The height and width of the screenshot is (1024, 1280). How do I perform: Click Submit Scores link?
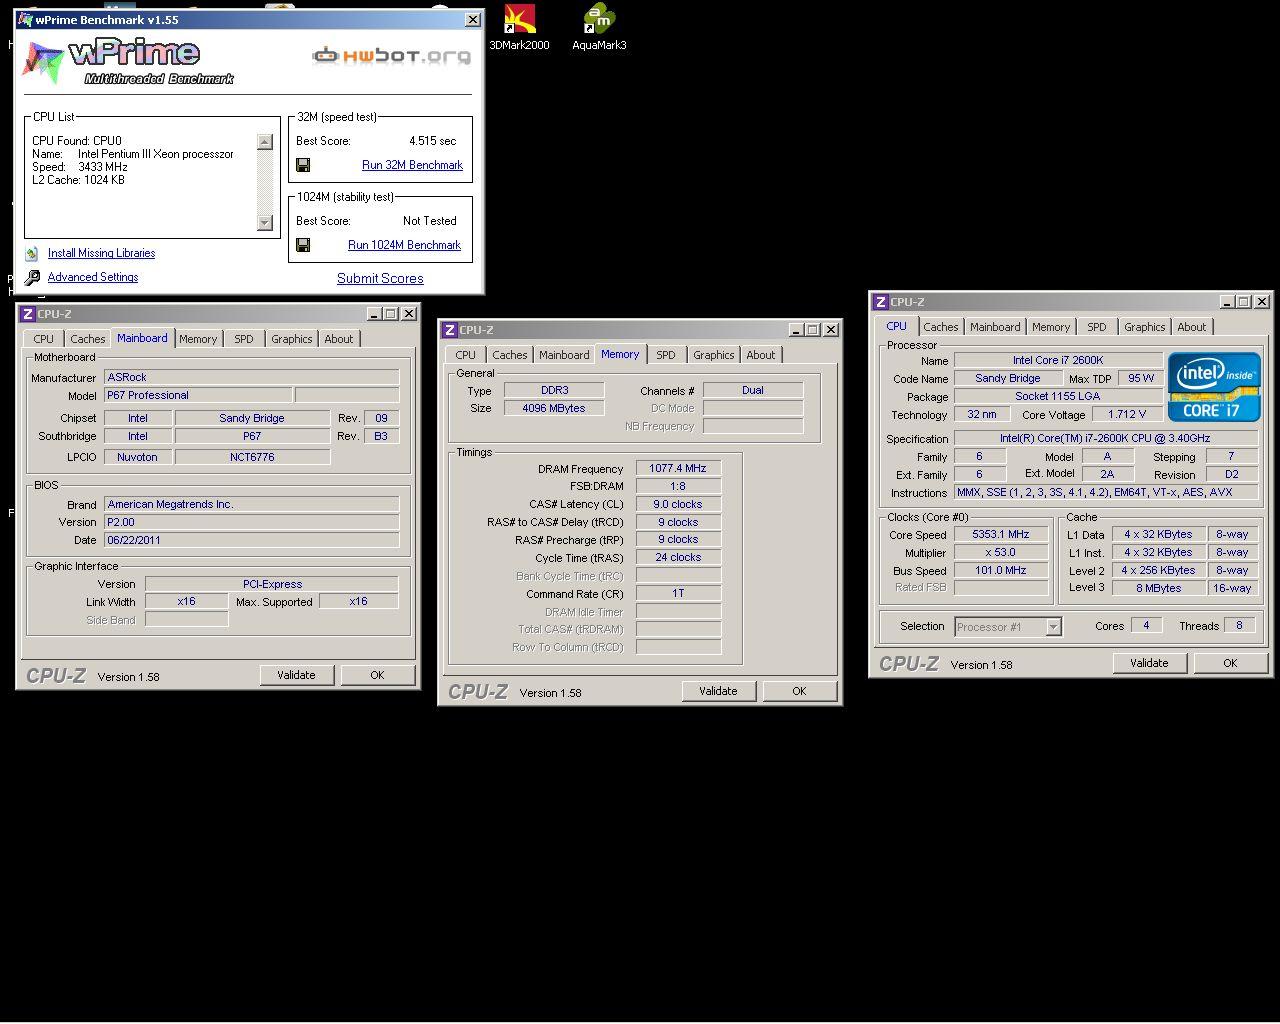[x=380, y=279]
